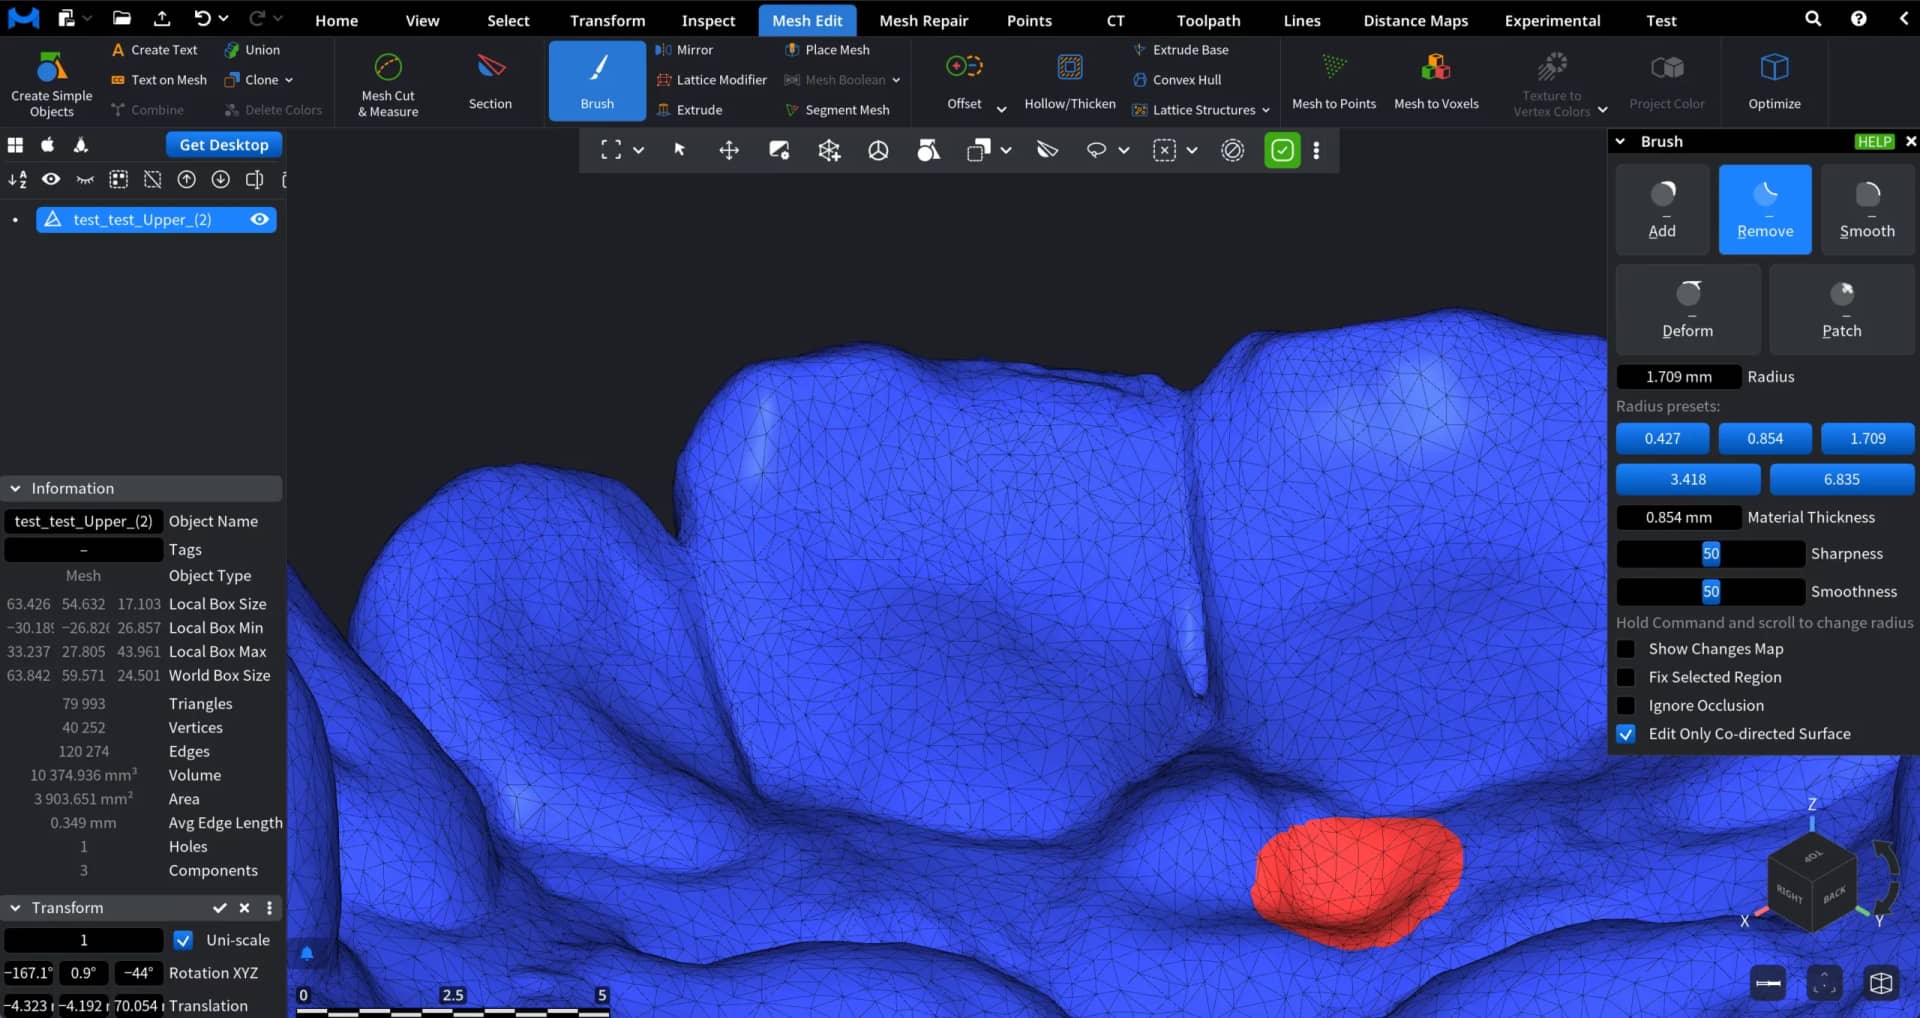
Task: Go to the Toolpath tab
Action: coord(1208,20)
